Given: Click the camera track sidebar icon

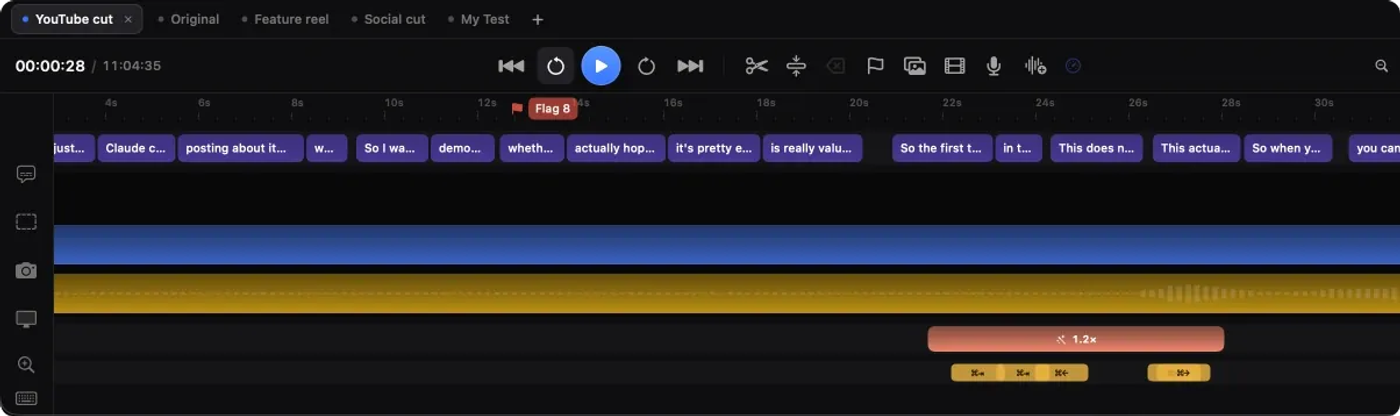Looking at the screenshot, I should click(26, 270).
